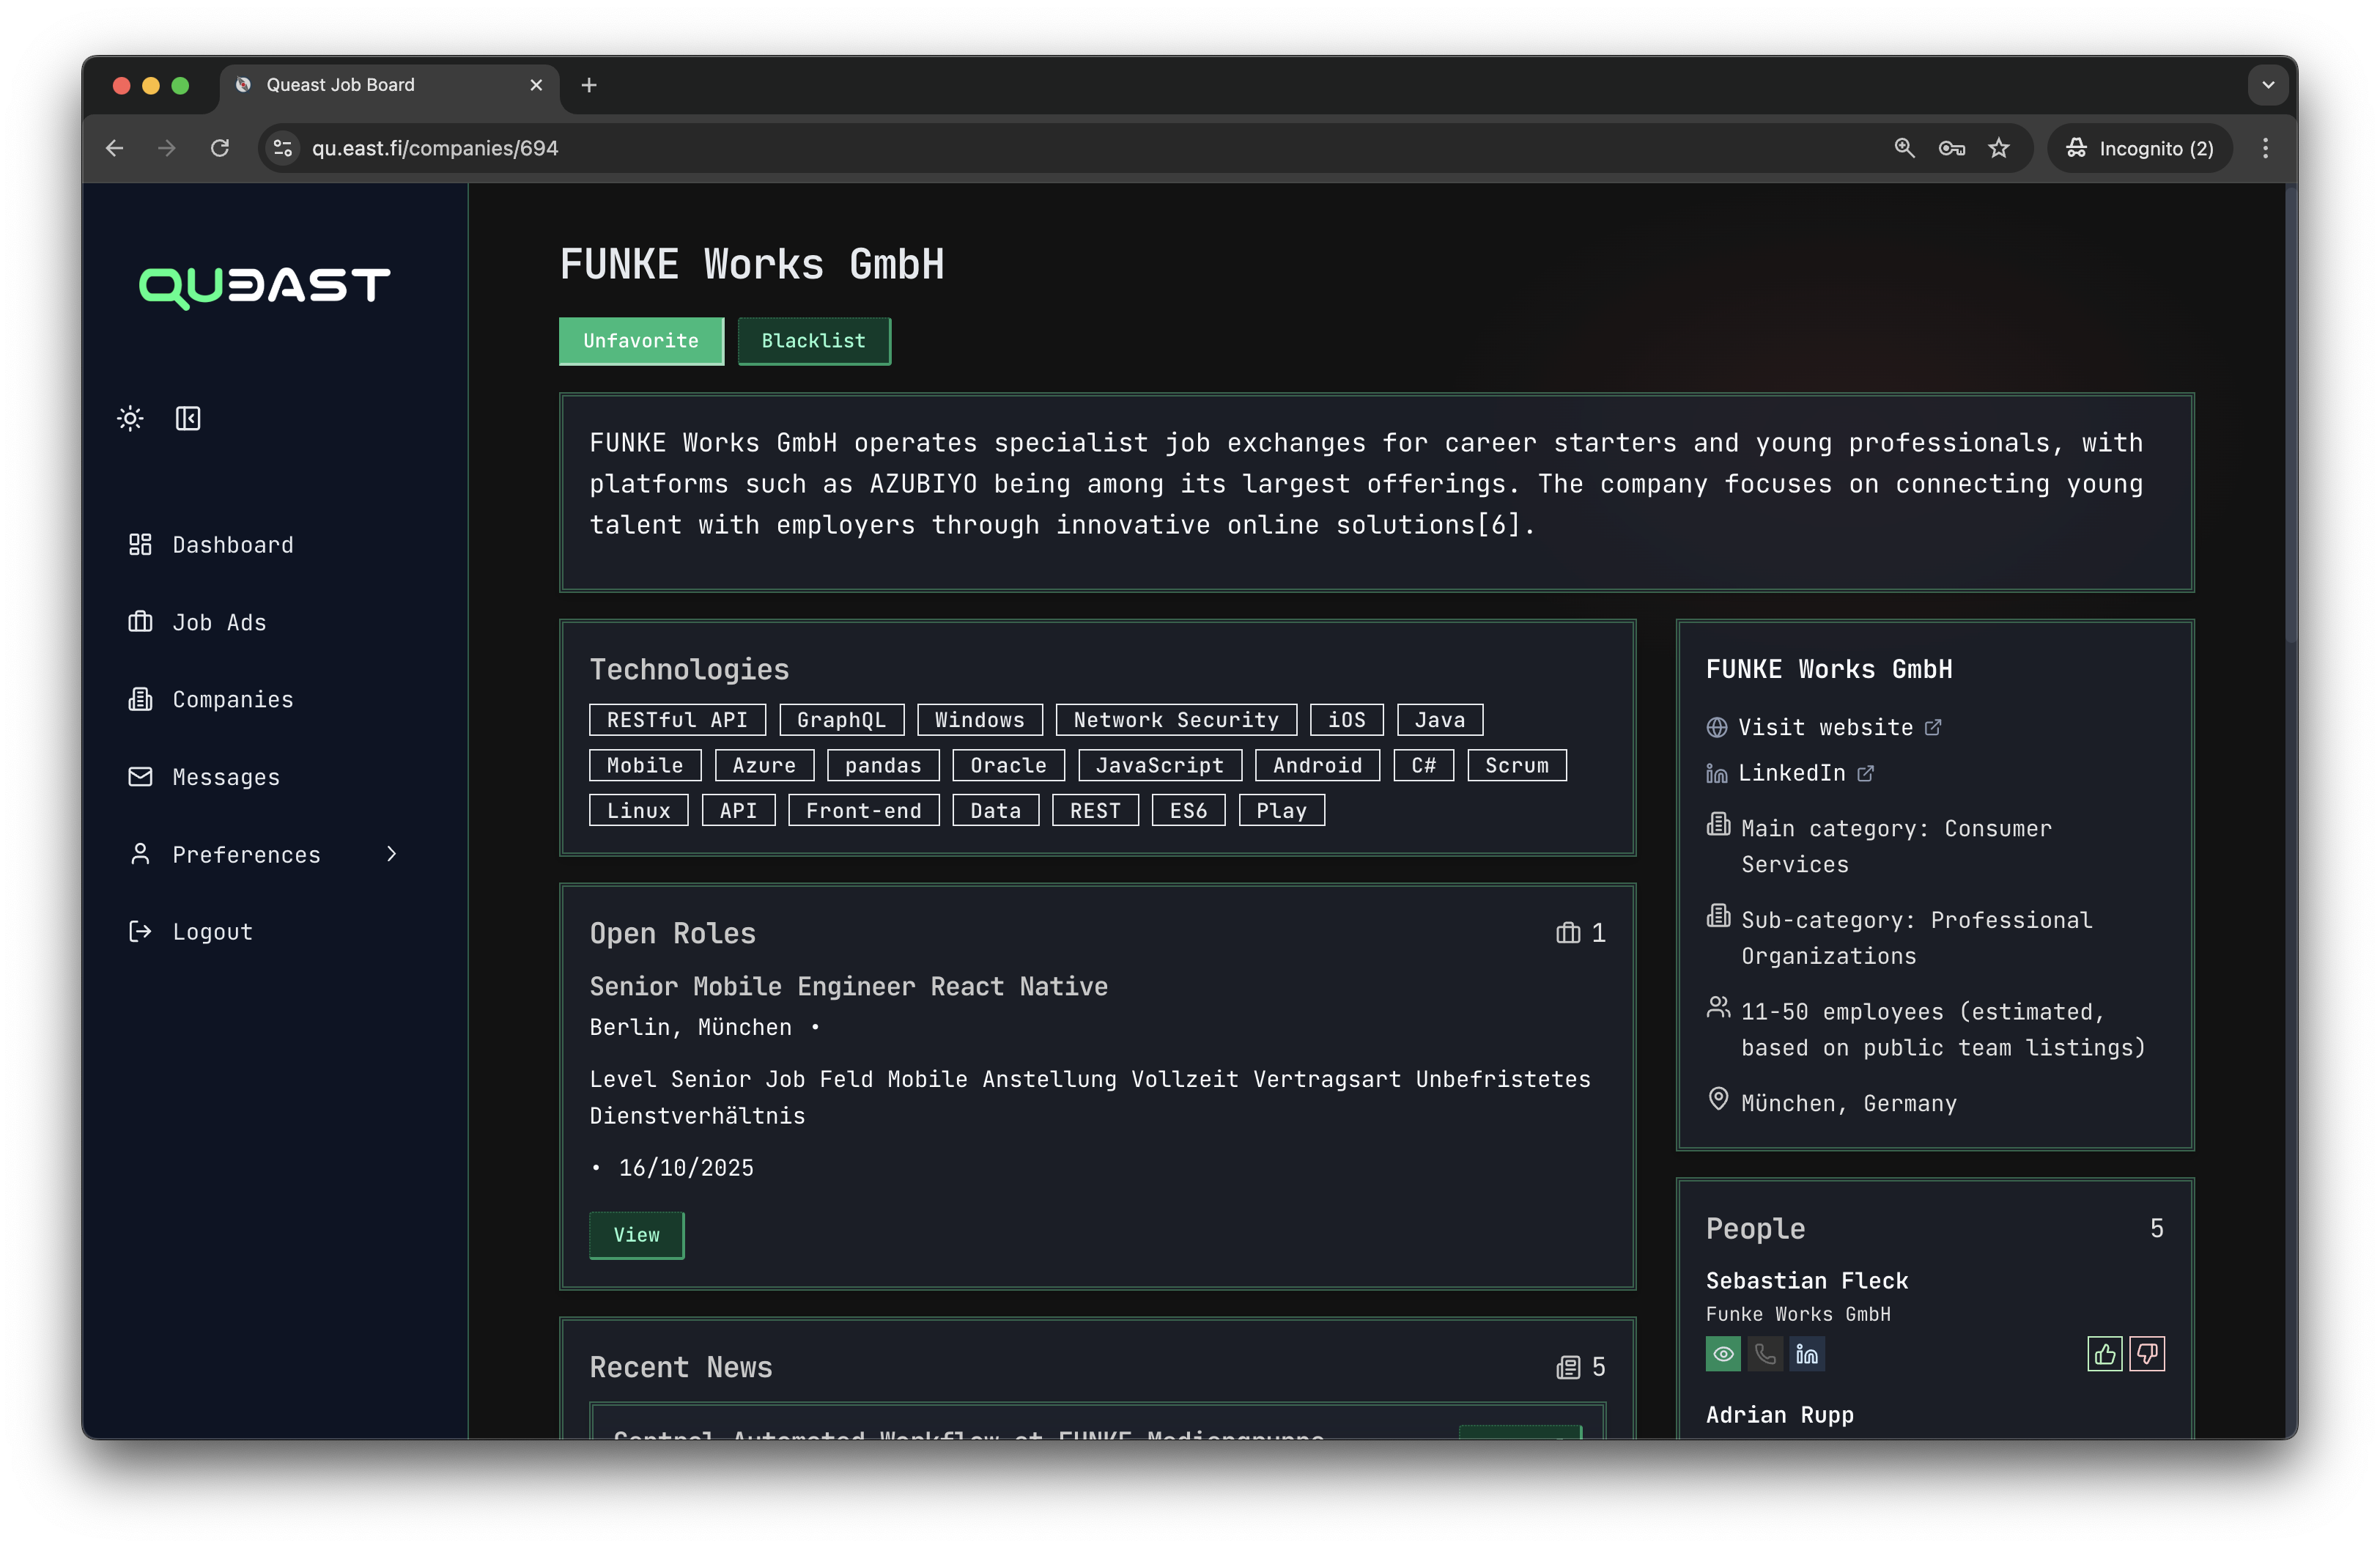Click the Logout icon
Viewport: 2380px width, 1548px height.
tap(140, 931)
